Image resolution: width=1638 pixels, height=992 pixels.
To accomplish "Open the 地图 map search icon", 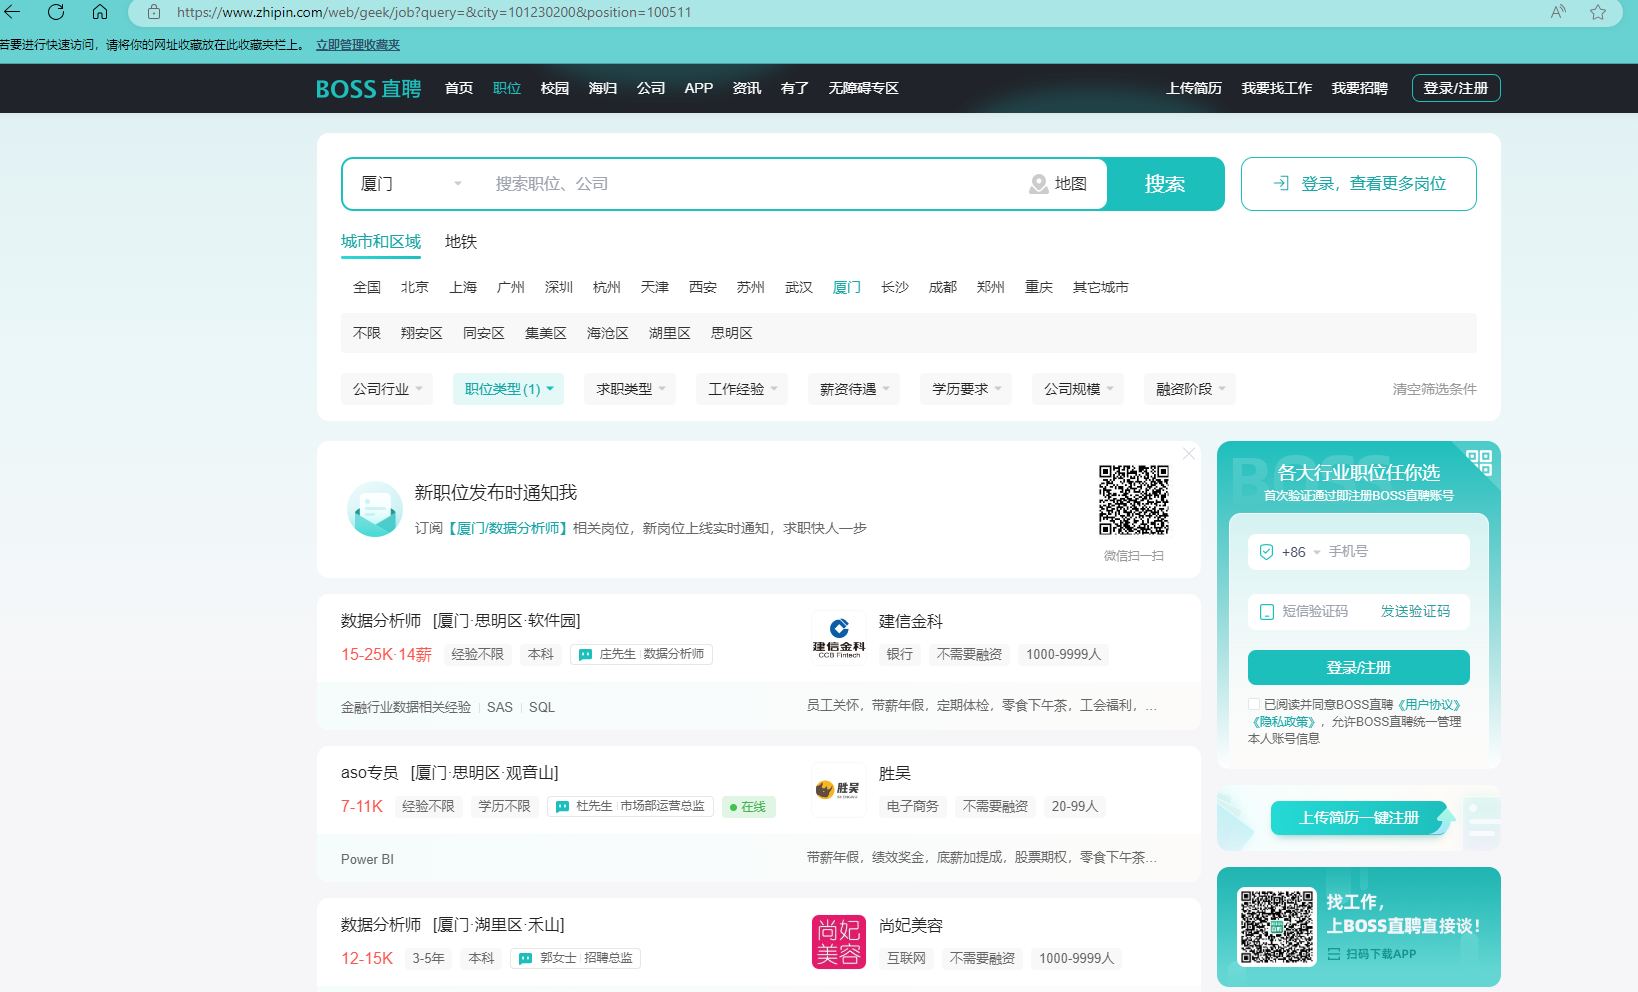I will tap(1058, 184).
